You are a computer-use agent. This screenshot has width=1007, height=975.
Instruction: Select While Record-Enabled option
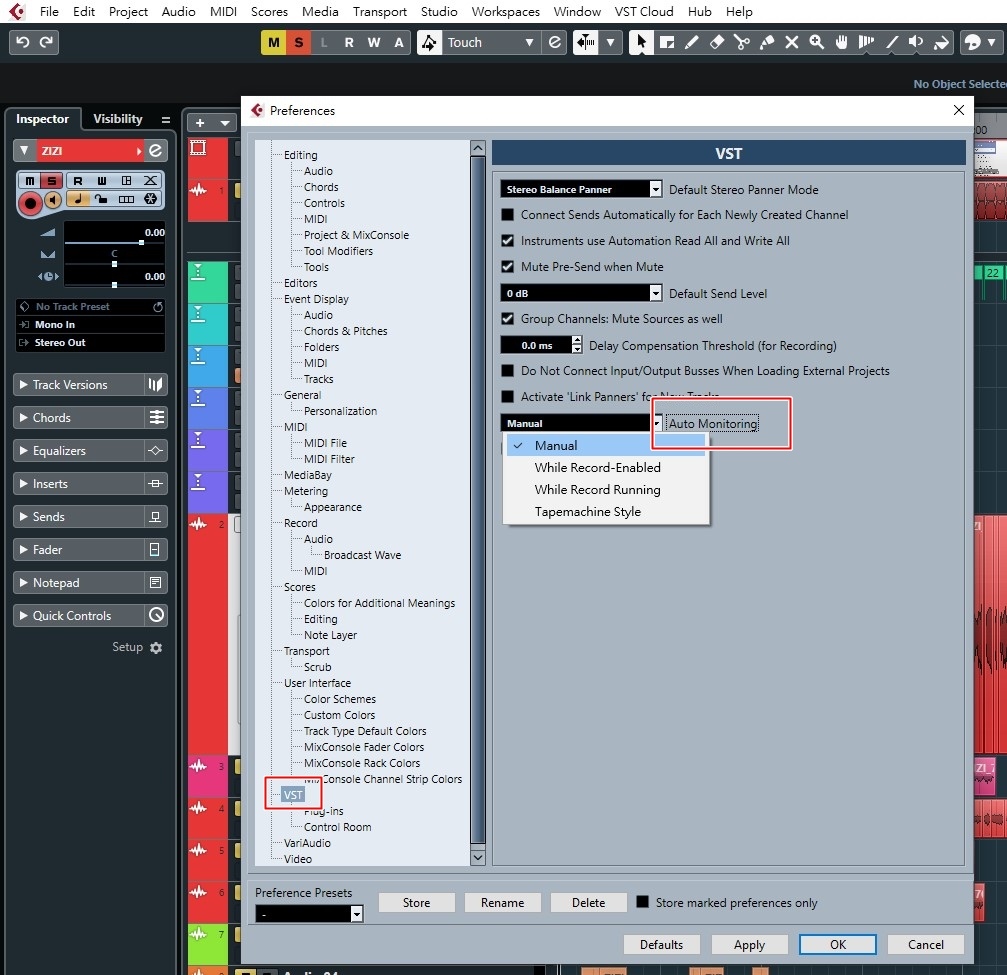click(597, 468)
